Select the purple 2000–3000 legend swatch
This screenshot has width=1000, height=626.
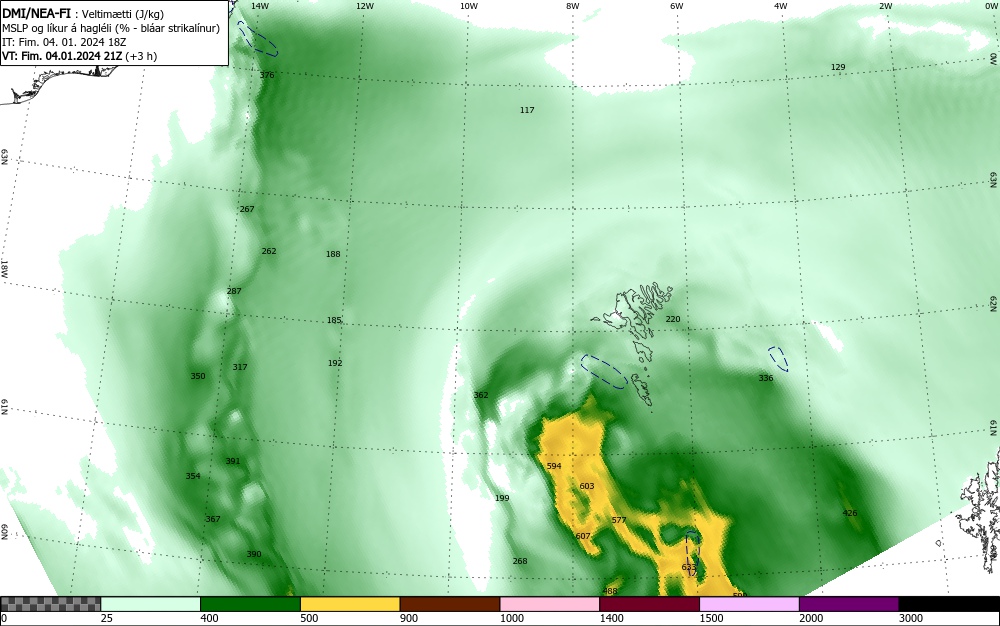849,604
